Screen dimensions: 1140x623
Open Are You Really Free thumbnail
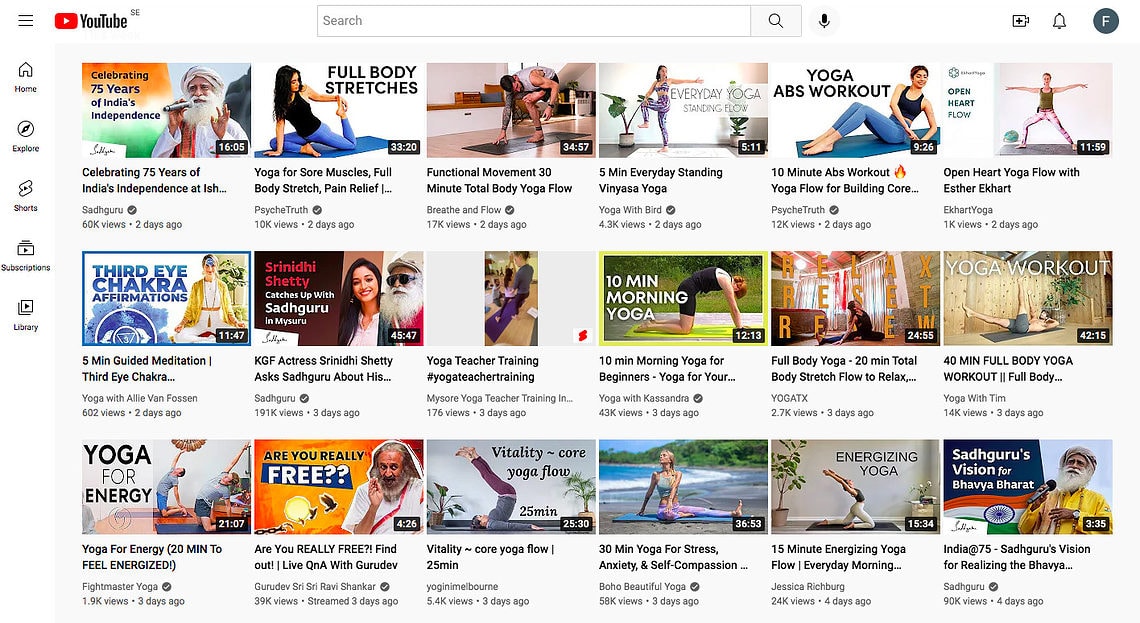[339, 486]
